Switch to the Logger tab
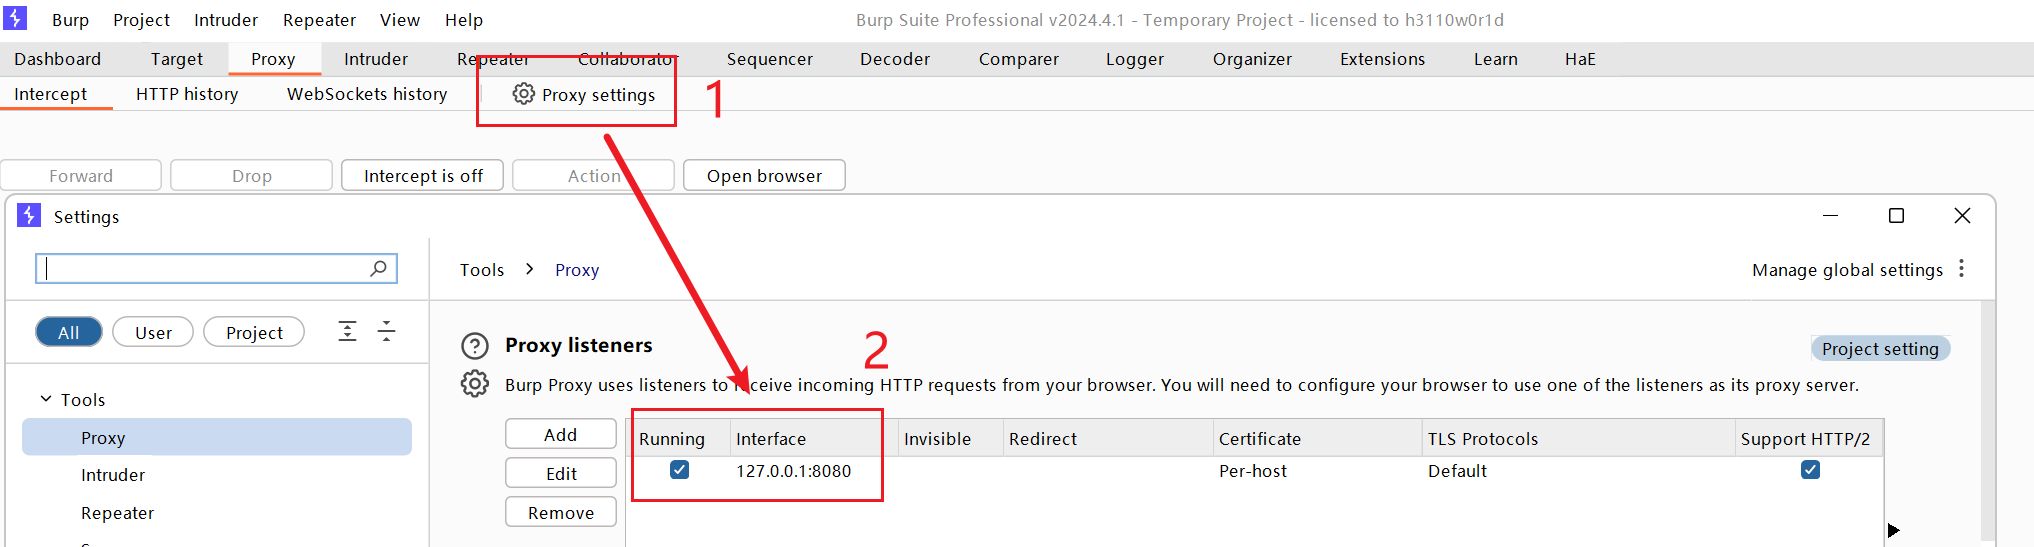 click(x=1135, y=59)
